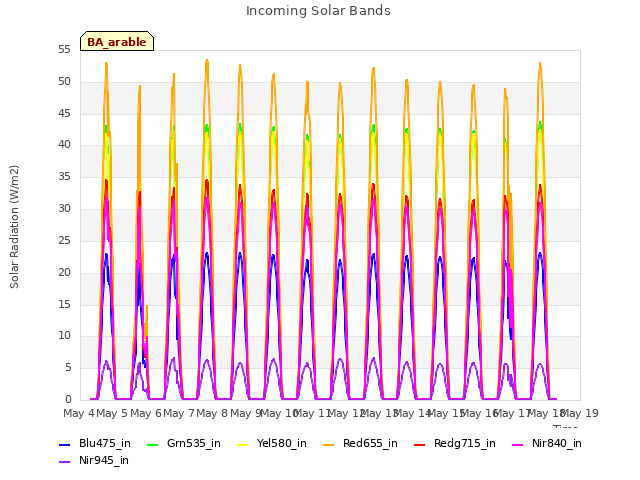
Task: Click the 20 y-axis tick label
Action: coord(64,272)
